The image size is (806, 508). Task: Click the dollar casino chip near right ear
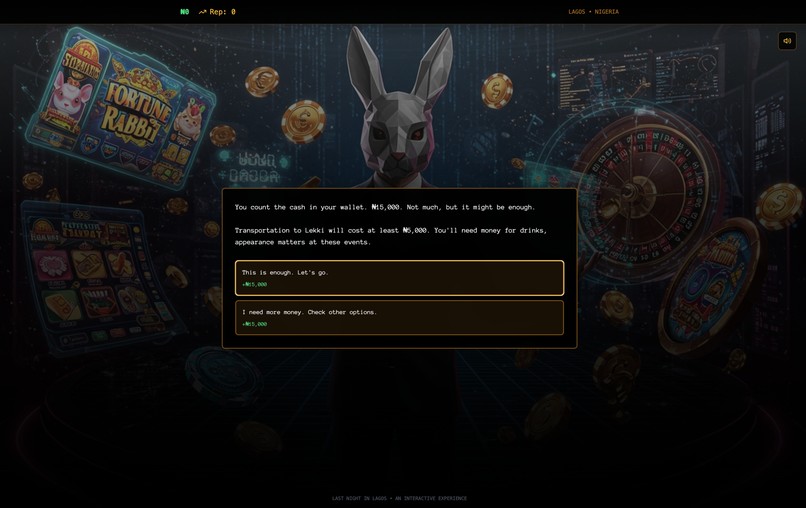click(x=497, y=91)
